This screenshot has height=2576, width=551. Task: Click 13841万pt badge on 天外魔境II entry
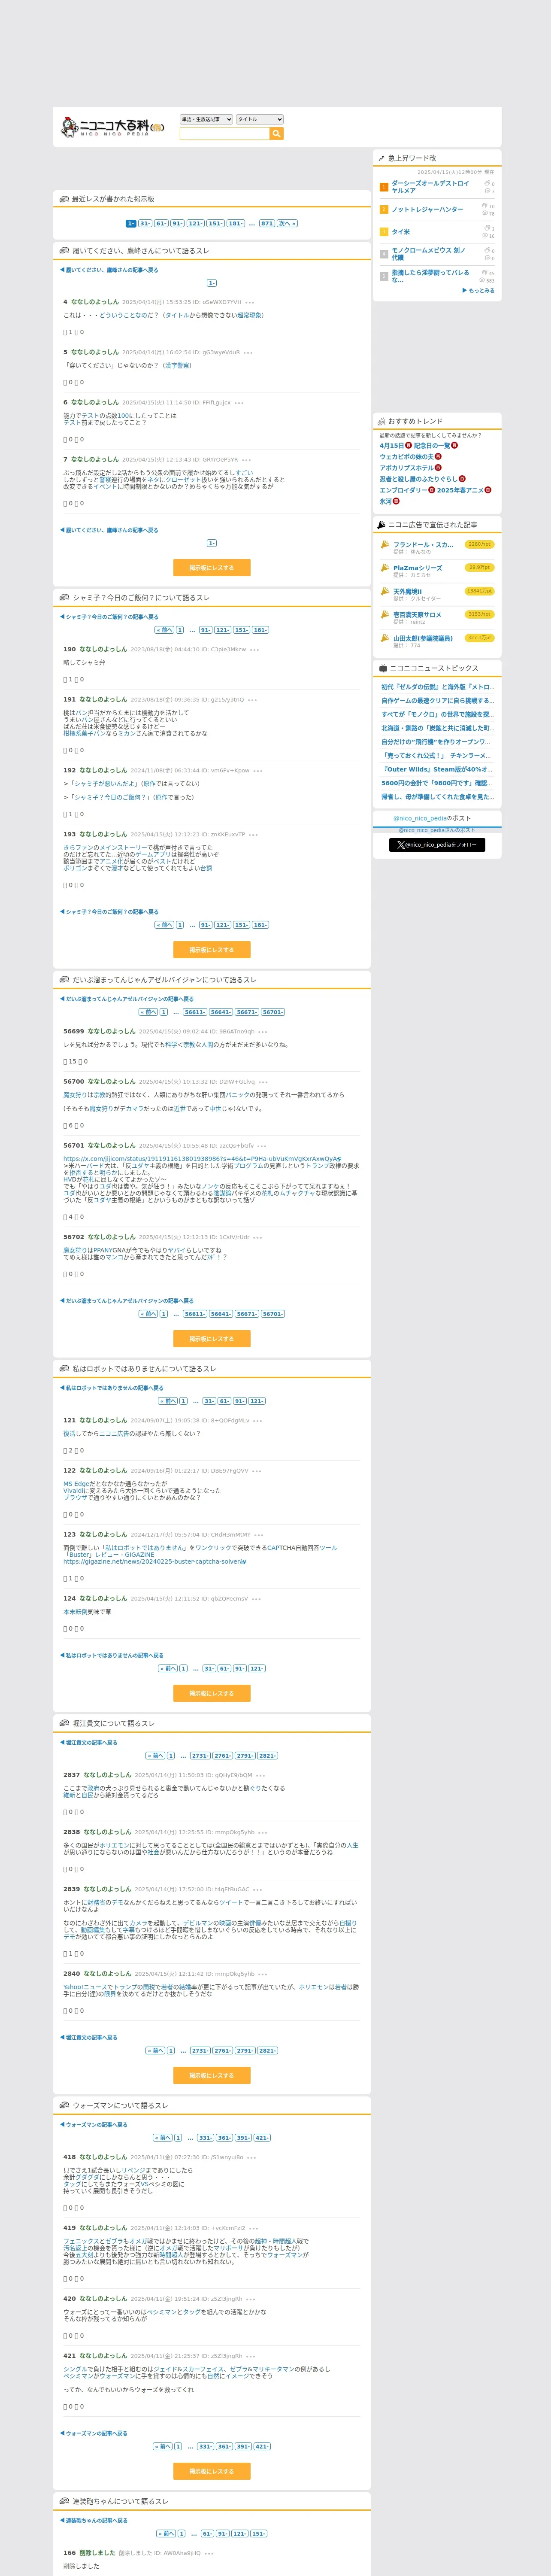pos(480,591)
